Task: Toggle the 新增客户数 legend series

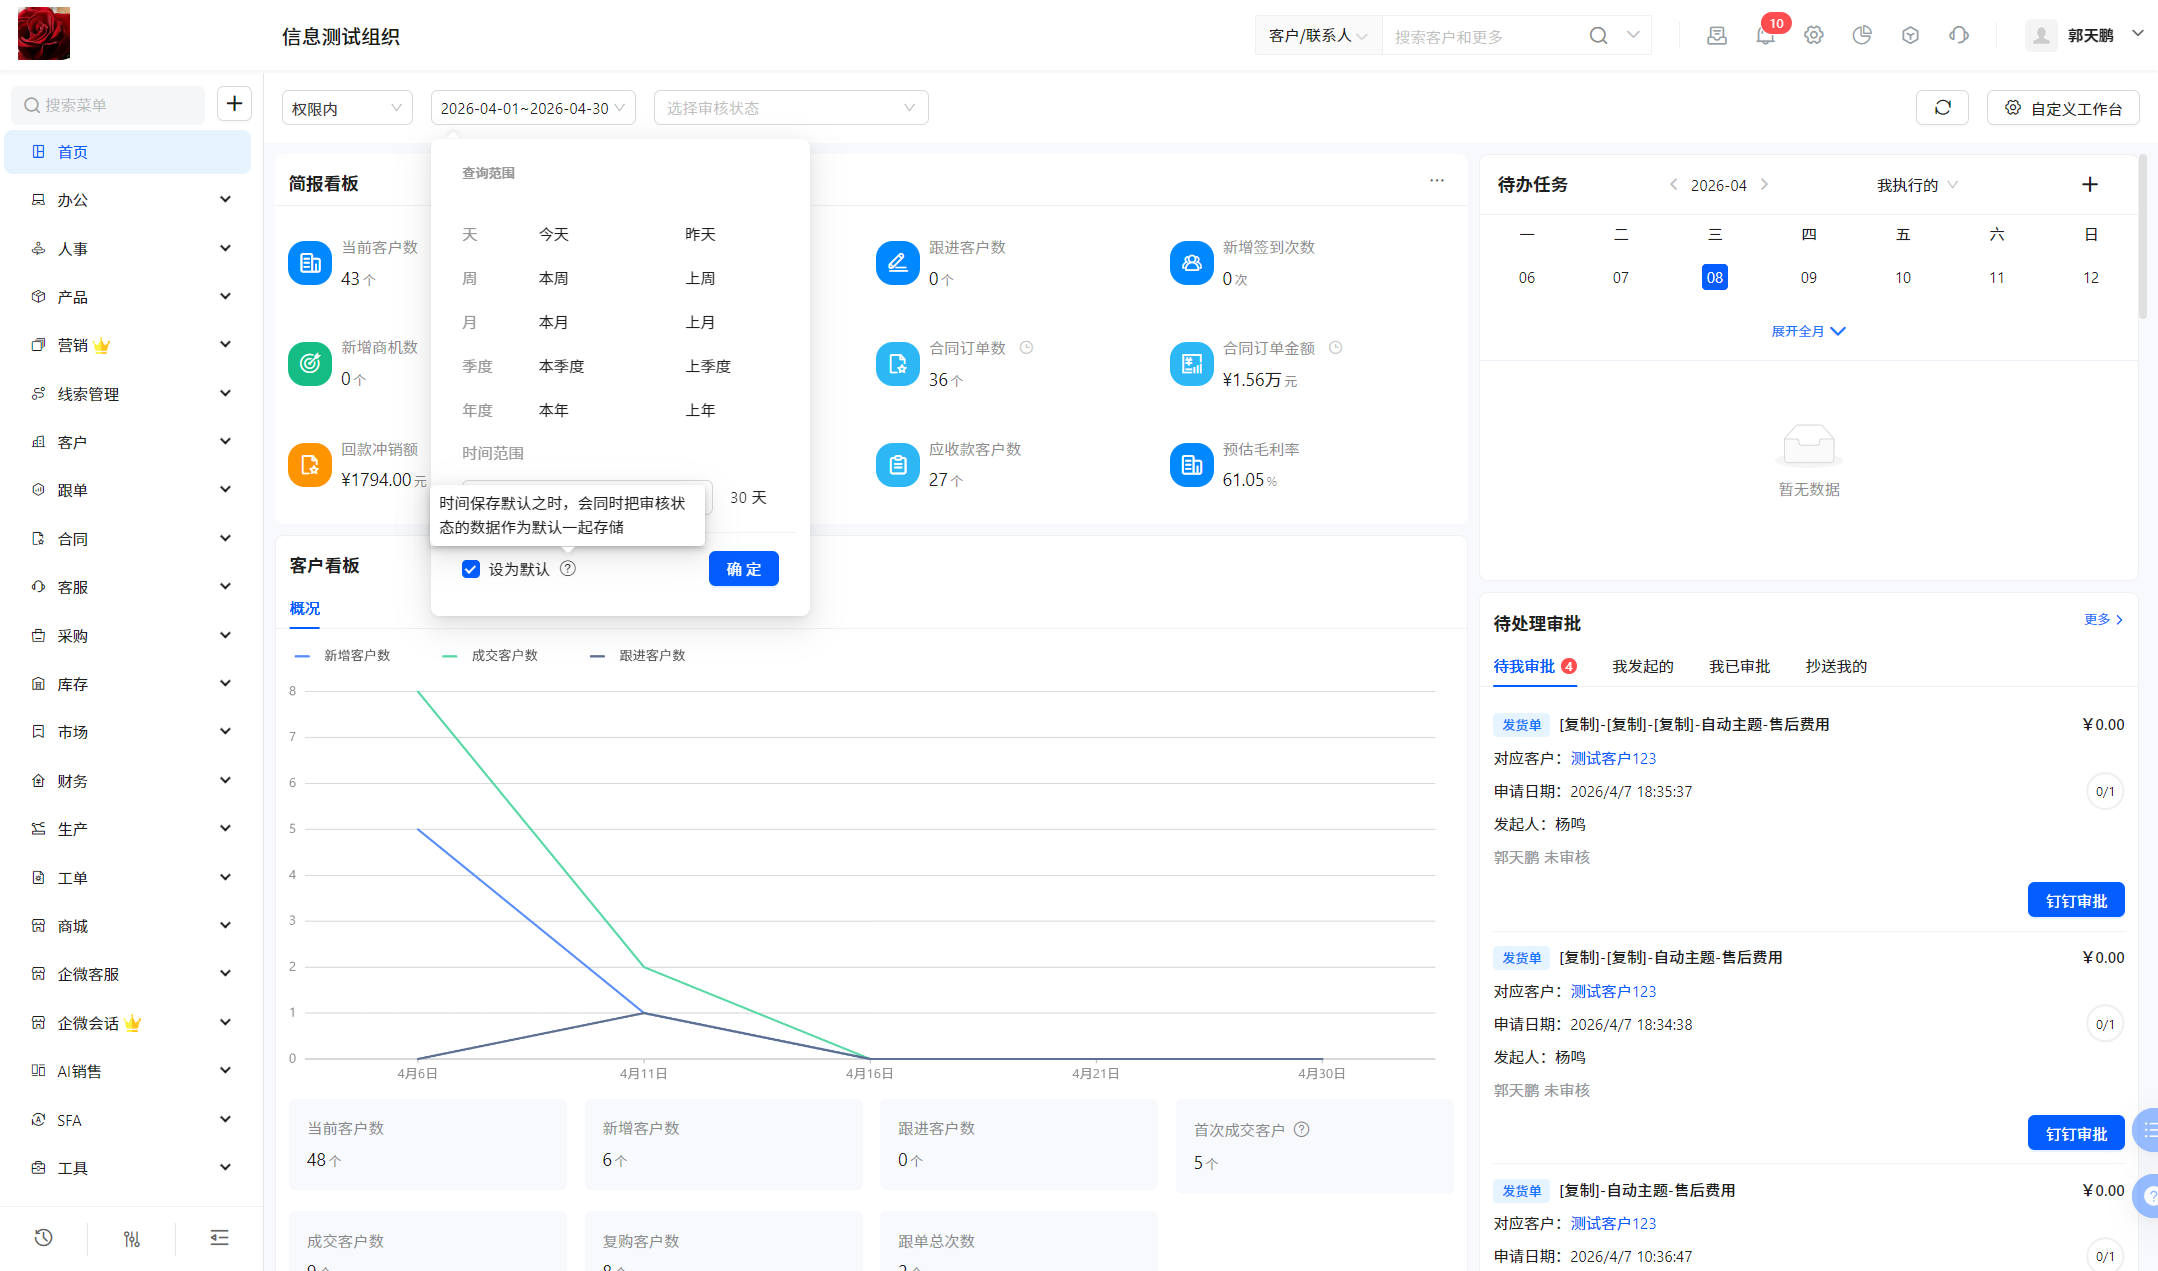Action: coord(342,656)
